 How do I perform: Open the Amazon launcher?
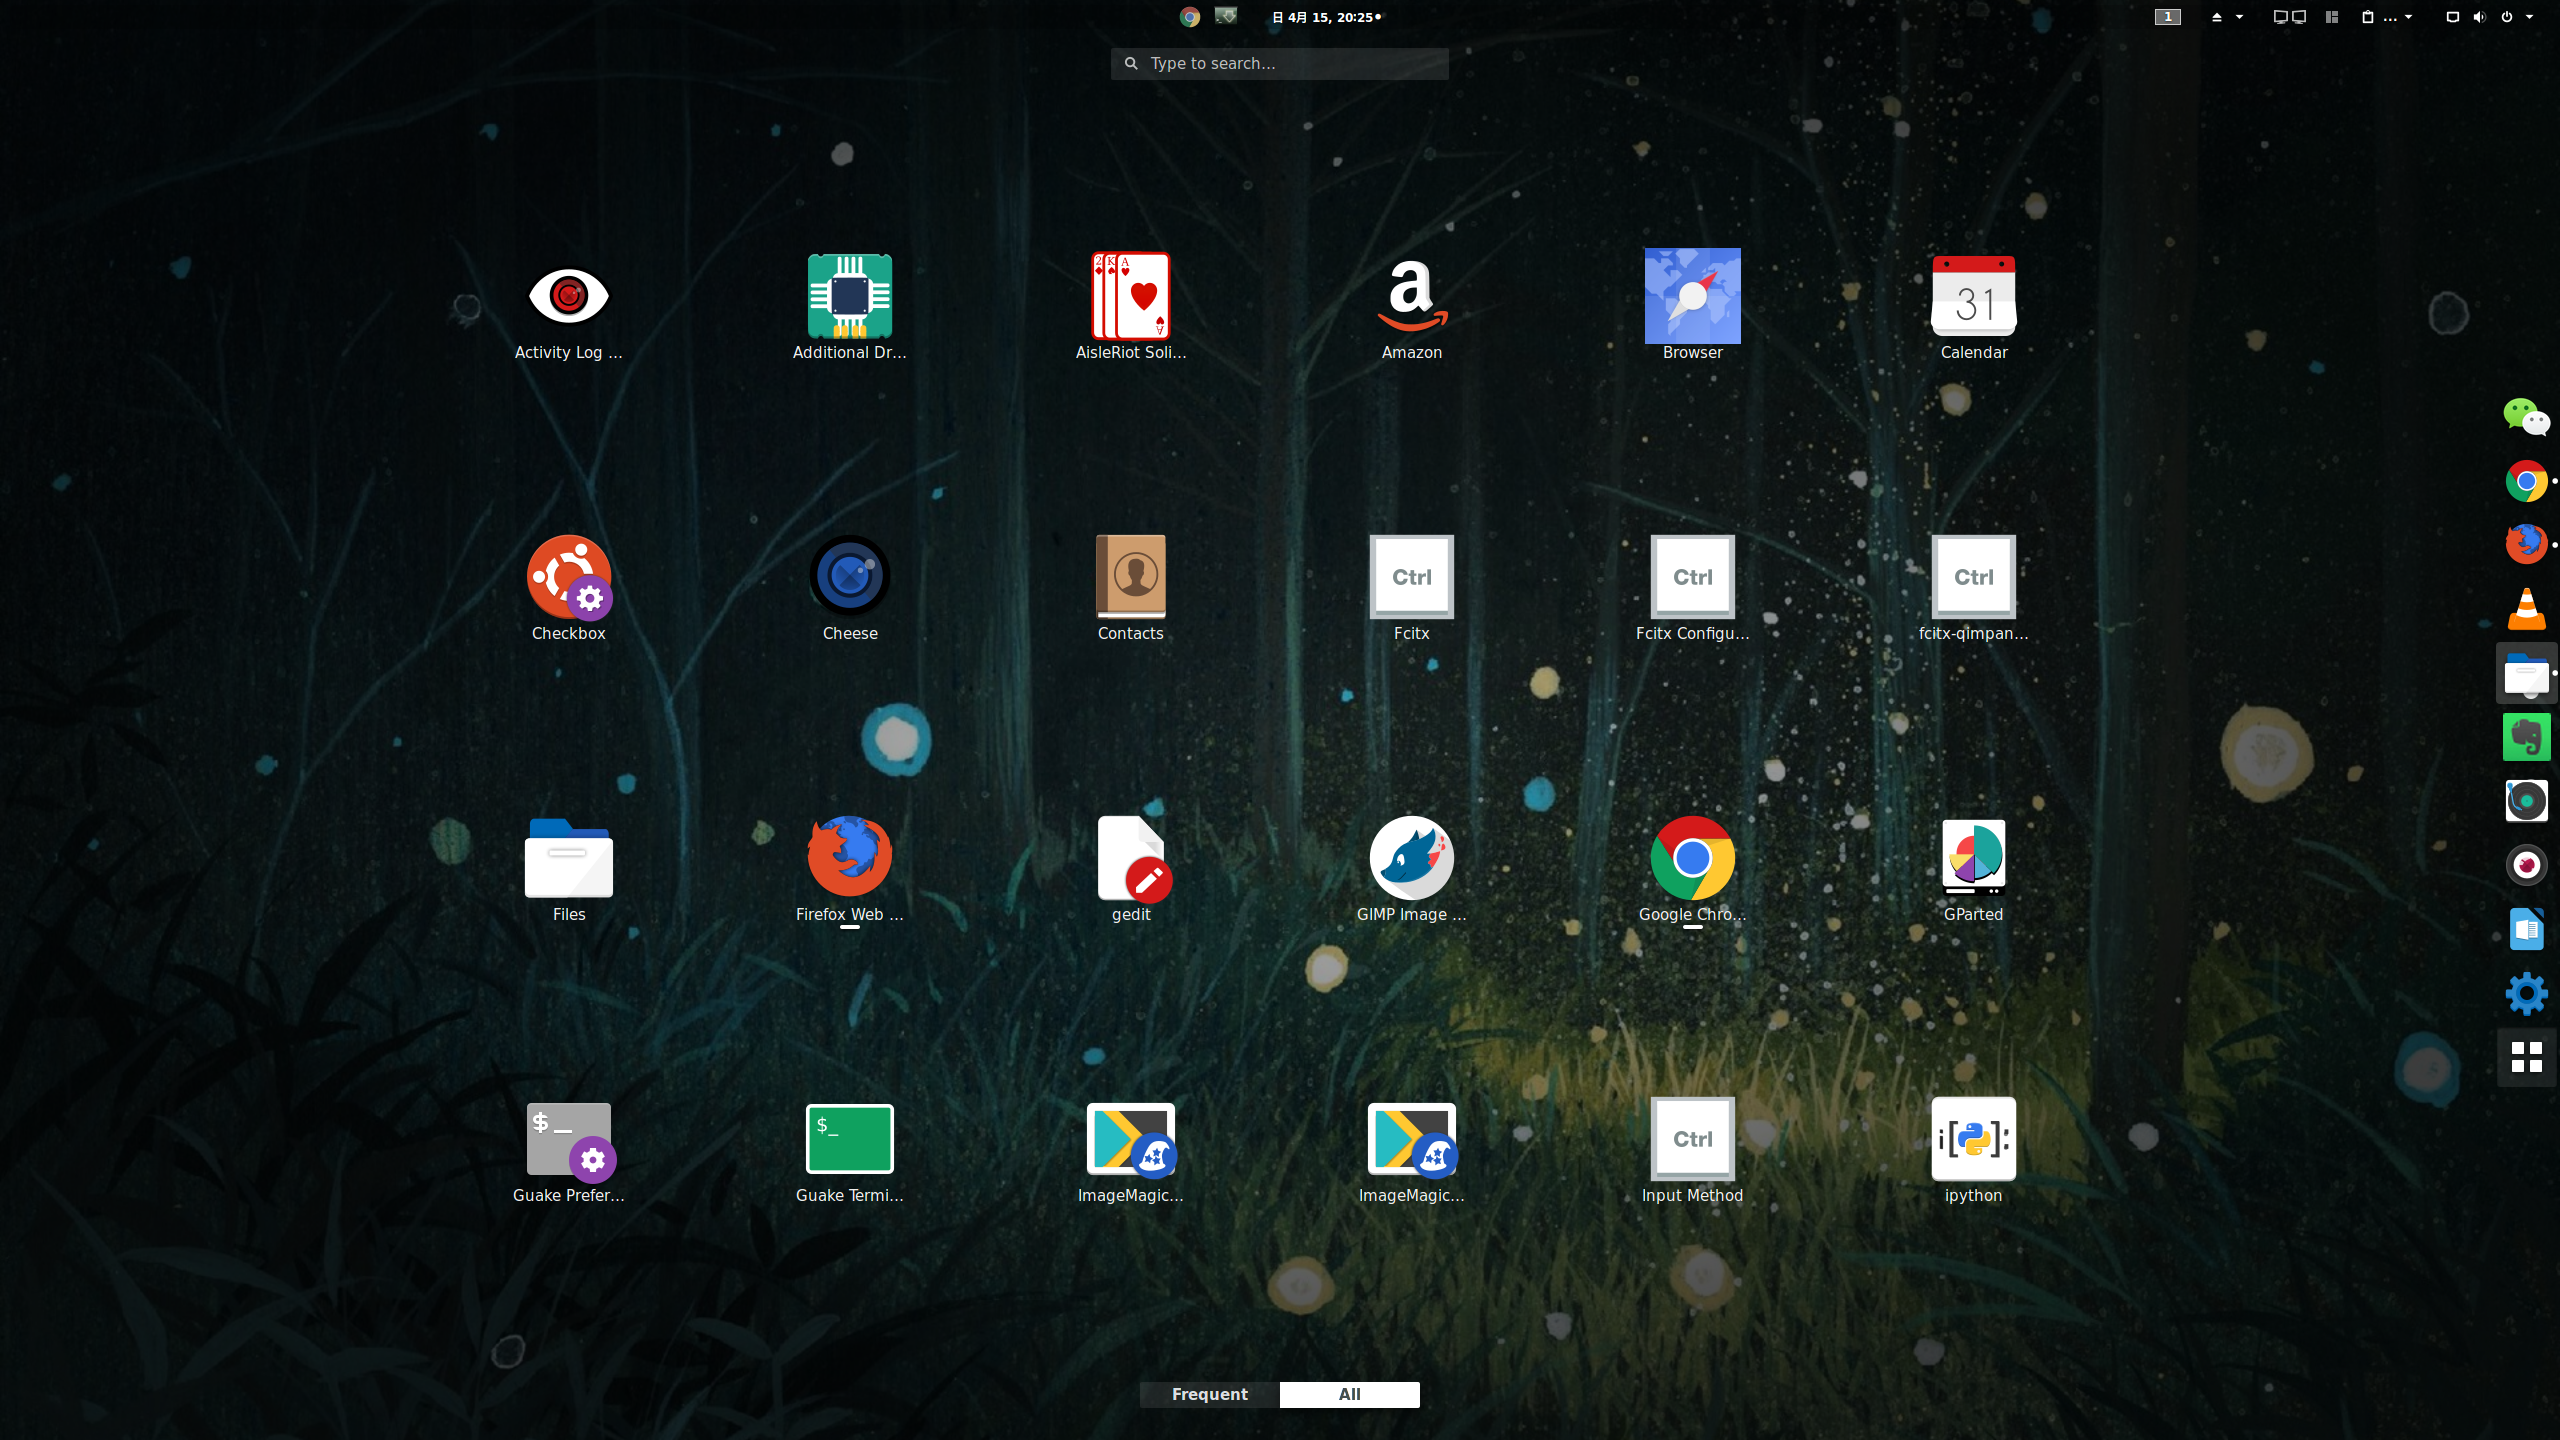(x=1411, y=308)
